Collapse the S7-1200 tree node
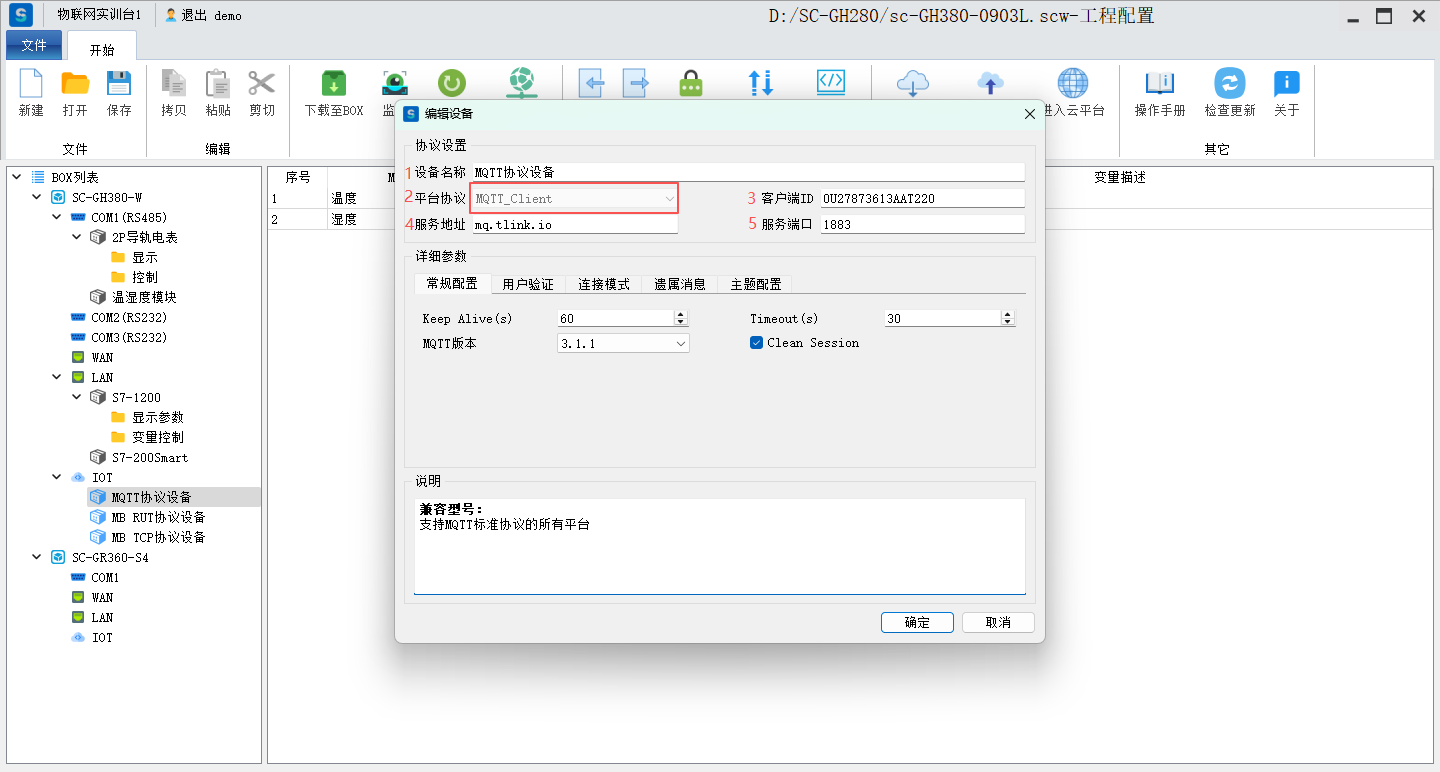Viewport: 1440px width, 772px height. (x=77, y=397)
